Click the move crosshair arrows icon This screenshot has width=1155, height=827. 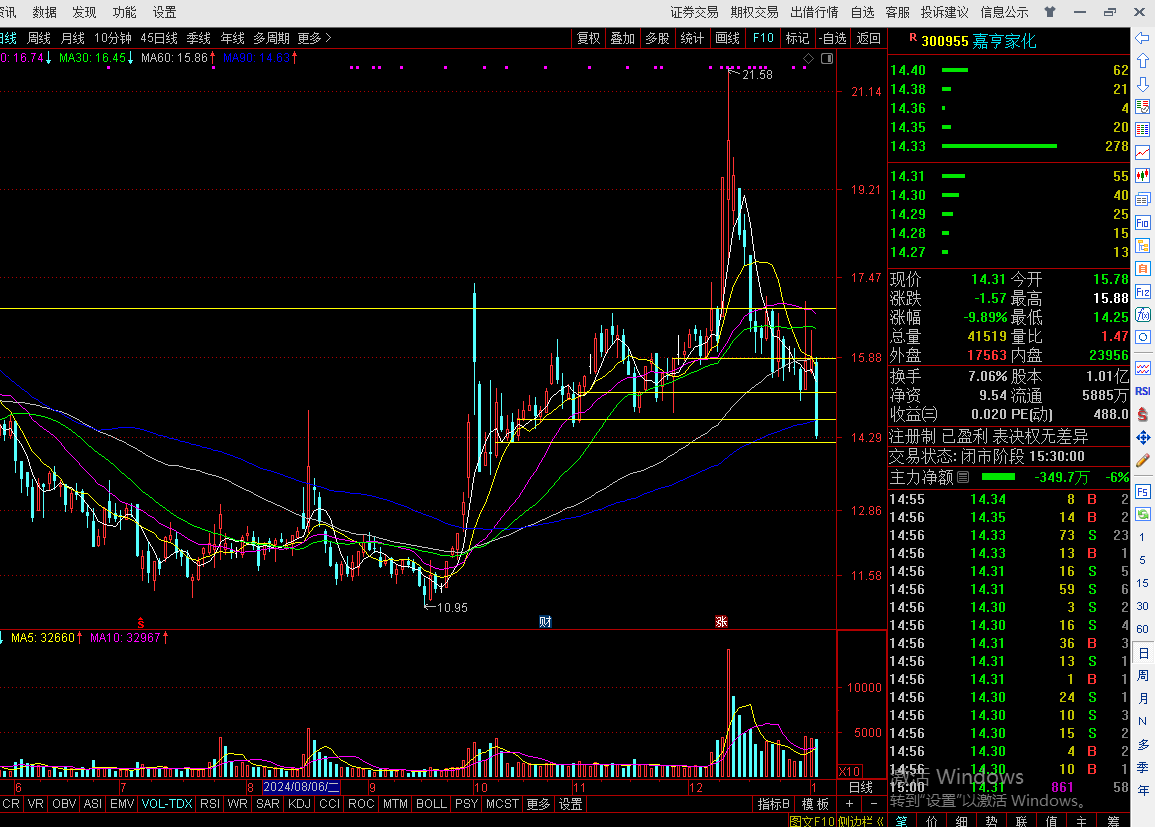tap(1143, 438)
